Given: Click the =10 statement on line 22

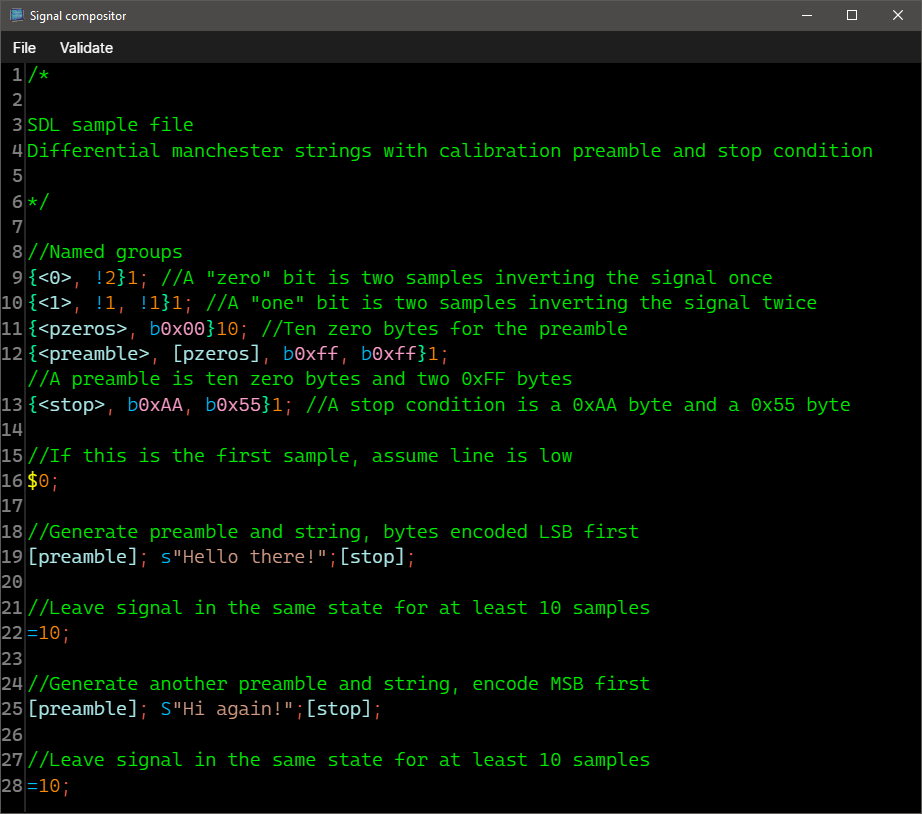Looking at the screenshot, I should [44, 633].
